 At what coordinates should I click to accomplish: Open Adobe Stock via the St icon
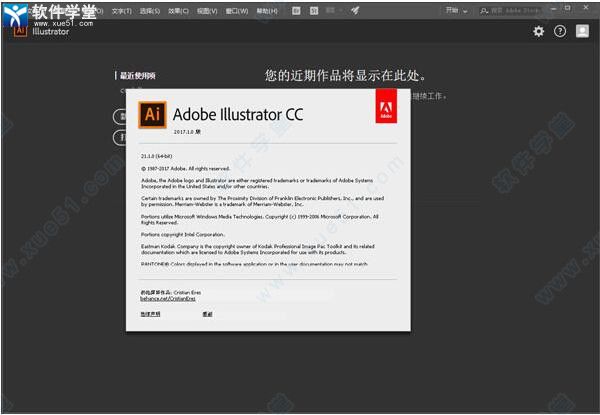pyautogui.click(x=314, y=11)
